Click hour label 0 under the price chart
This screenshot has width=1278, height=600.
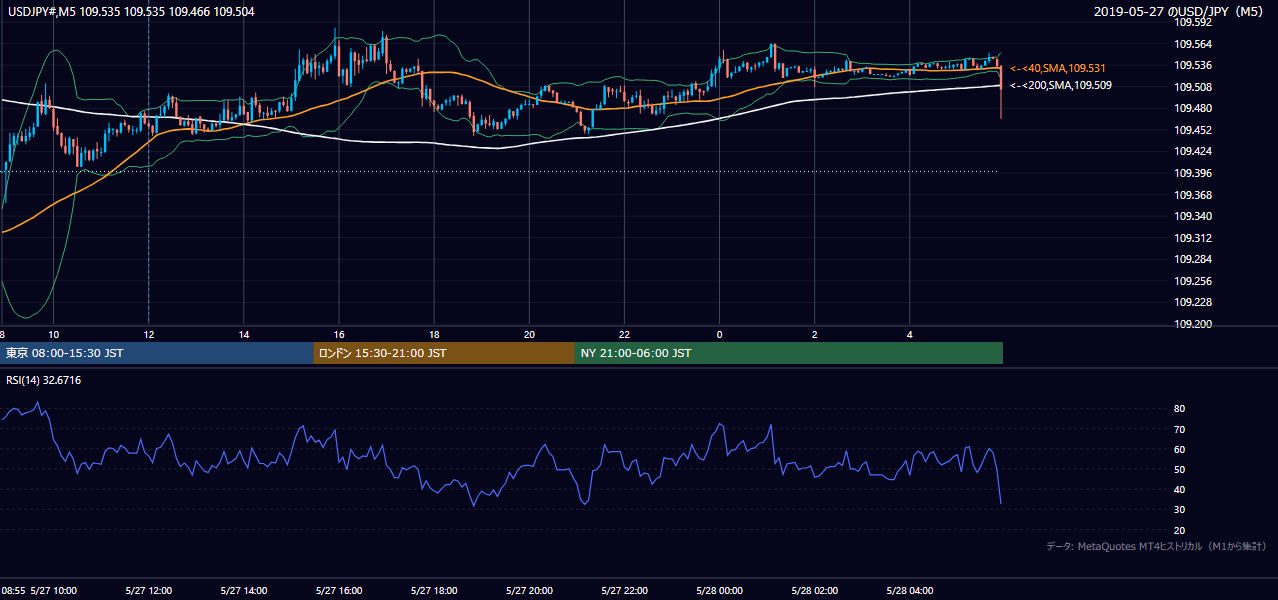(x=719, y=334)
